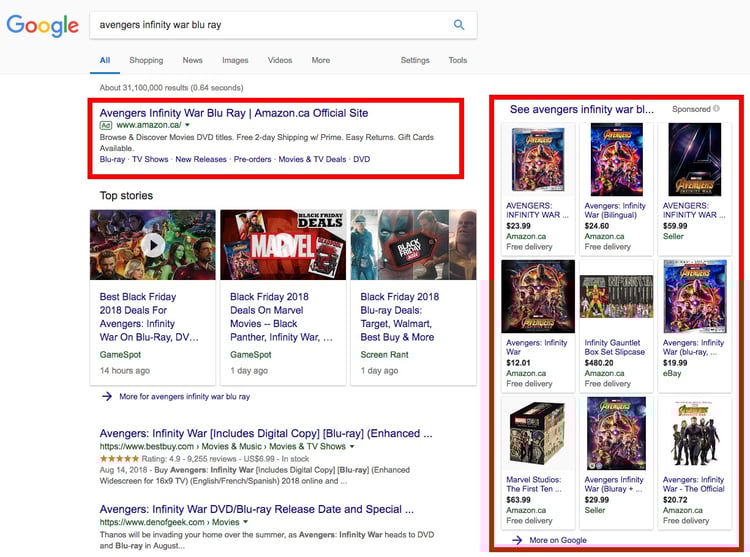Open the More search category menu
The height and width of the screenshot is (557, 750).
tap(320, 60)
